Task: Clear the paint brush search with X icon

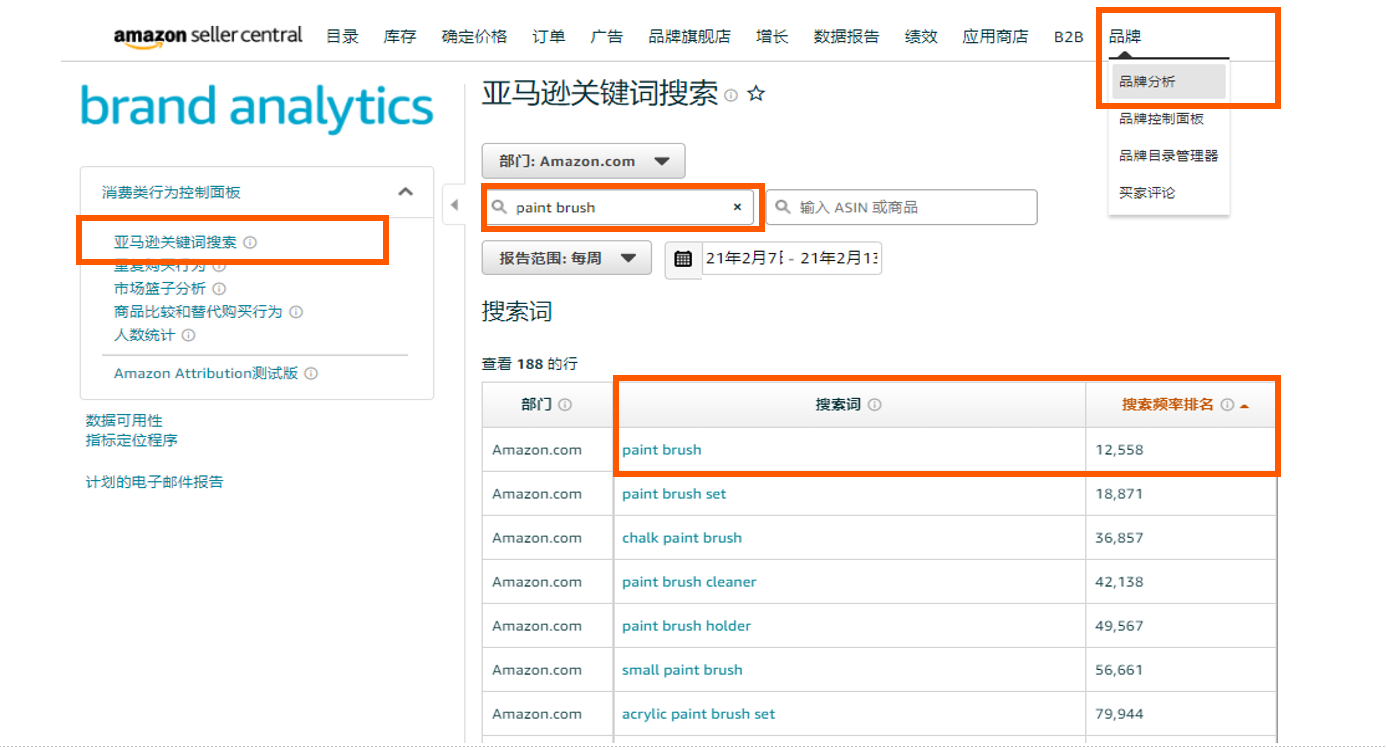Action: [x=737, y=207]
